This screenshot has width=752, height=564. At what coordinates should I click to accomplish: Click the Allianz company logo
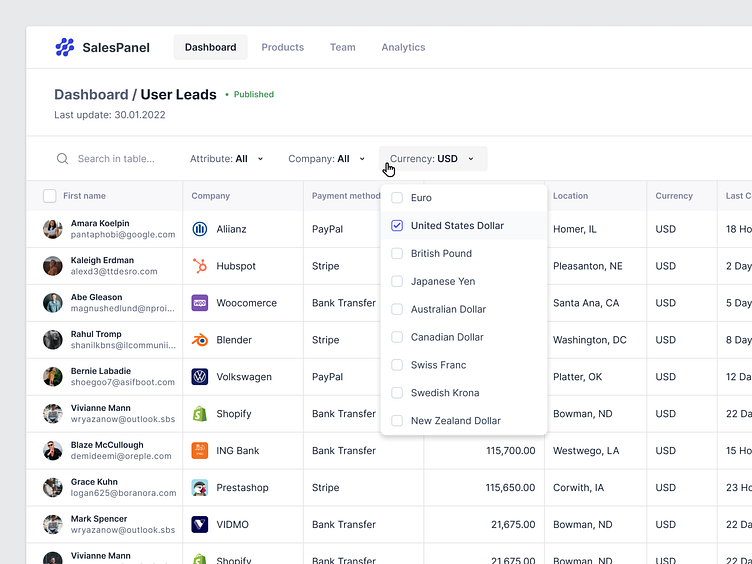(x=200, y=229)
